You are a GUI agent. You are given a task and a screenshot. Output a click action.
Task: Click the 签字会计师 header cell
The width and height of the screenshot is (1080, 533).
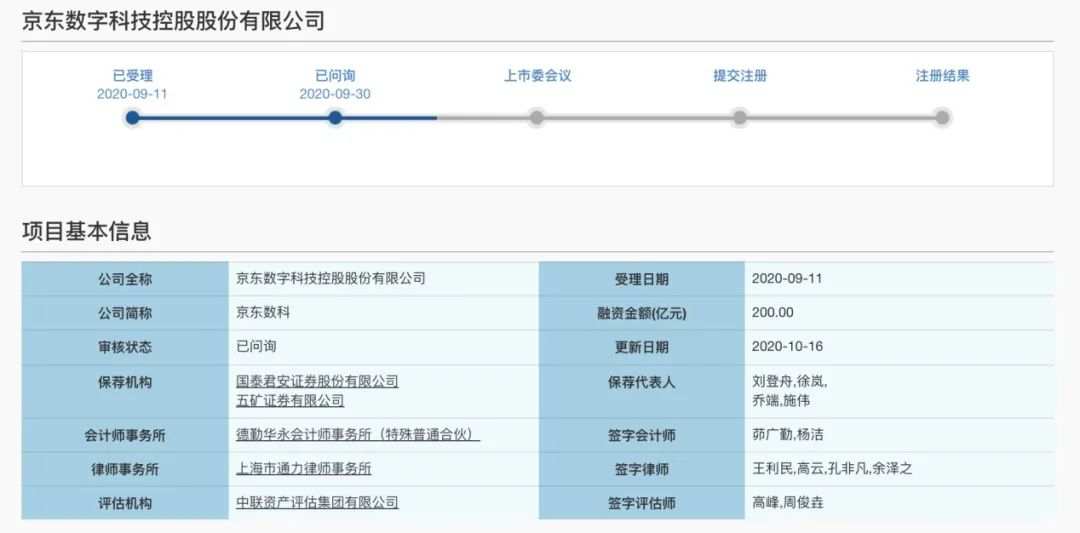[x=641, y=435]
